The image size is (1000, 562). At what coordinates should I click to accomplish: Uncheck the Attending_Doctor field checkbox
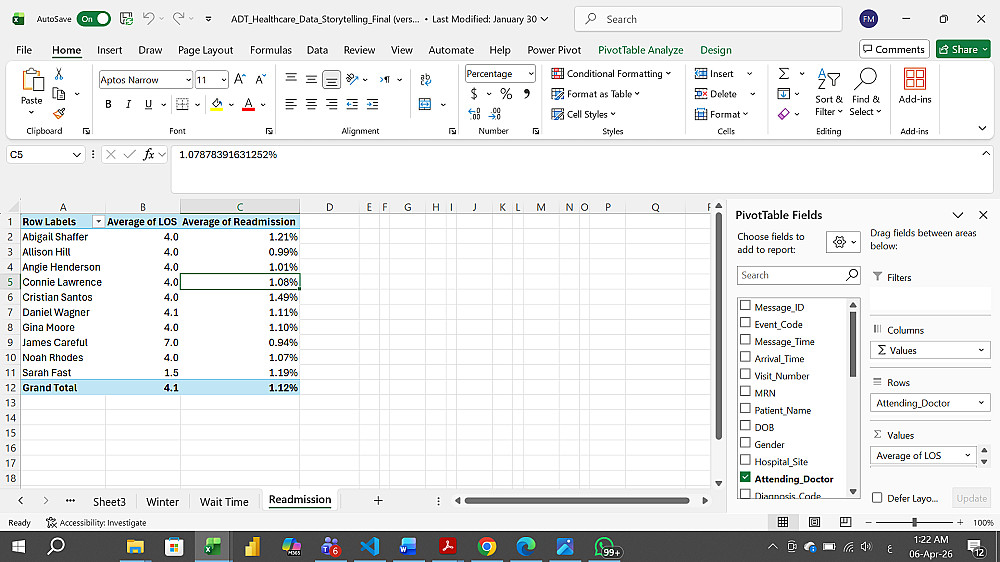click(745, 477)
